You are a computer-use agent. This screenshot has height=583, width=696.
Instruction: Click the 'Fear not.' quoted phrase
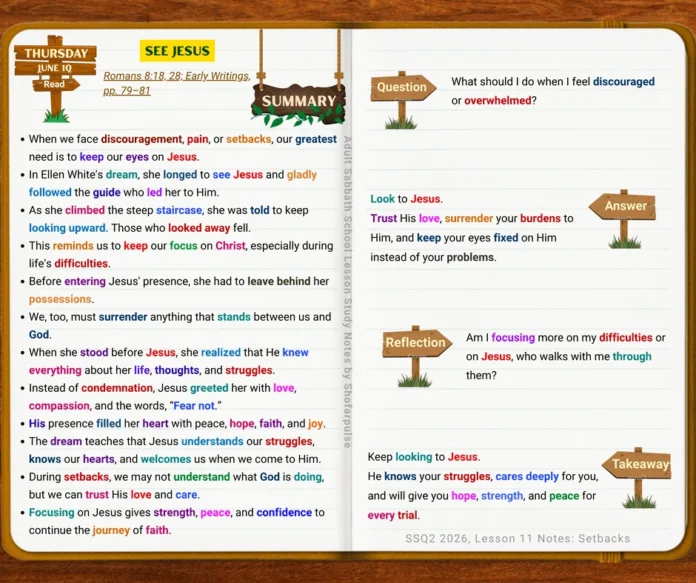(195, 405)
